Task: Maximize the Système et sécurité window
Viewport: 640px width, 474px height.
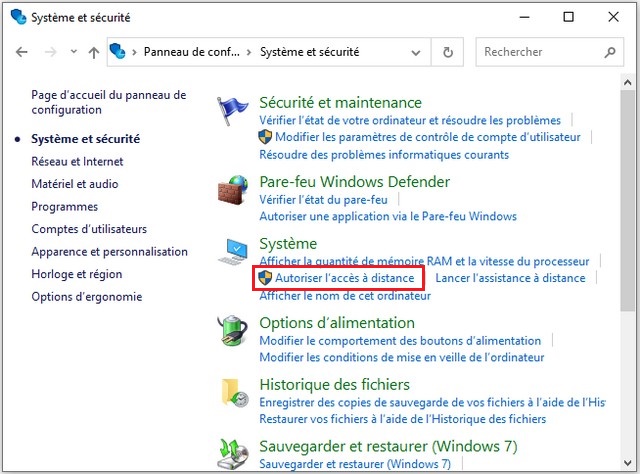Action: click(x=568, y=17)
